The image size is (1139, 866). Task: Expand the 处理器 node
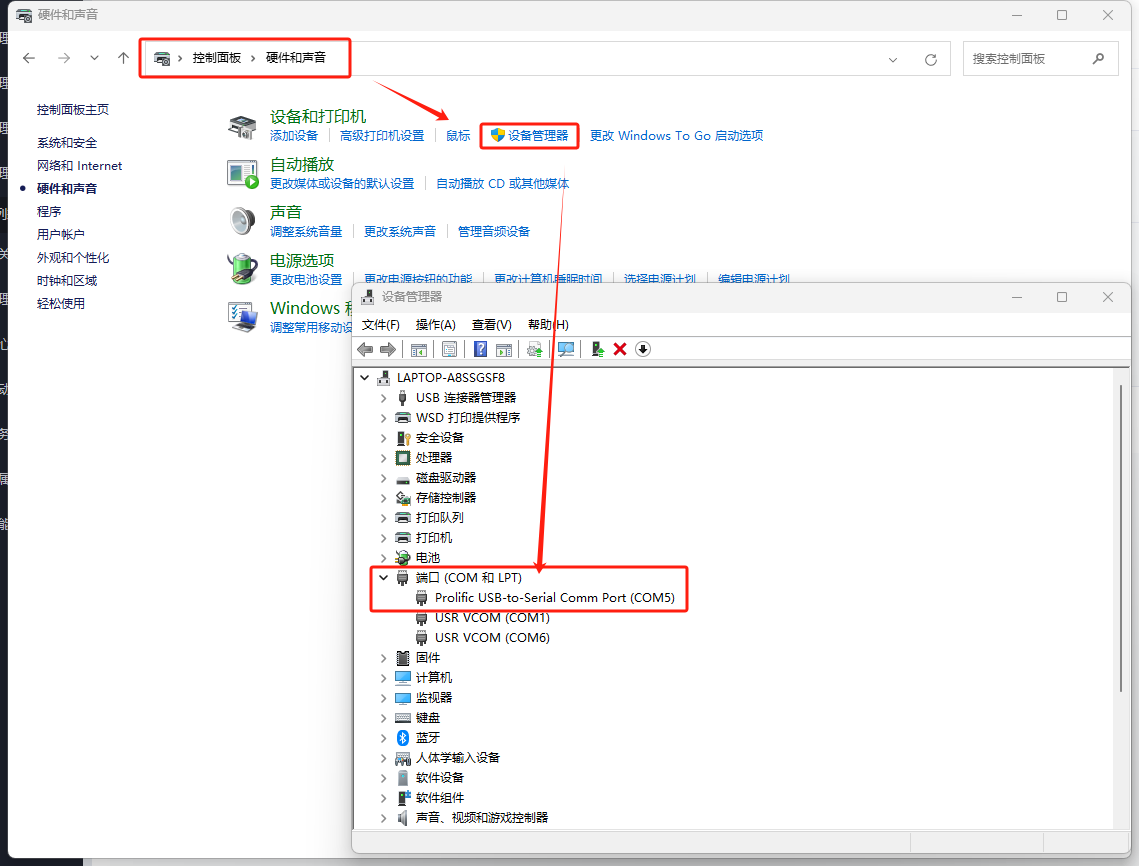point(384,458)
